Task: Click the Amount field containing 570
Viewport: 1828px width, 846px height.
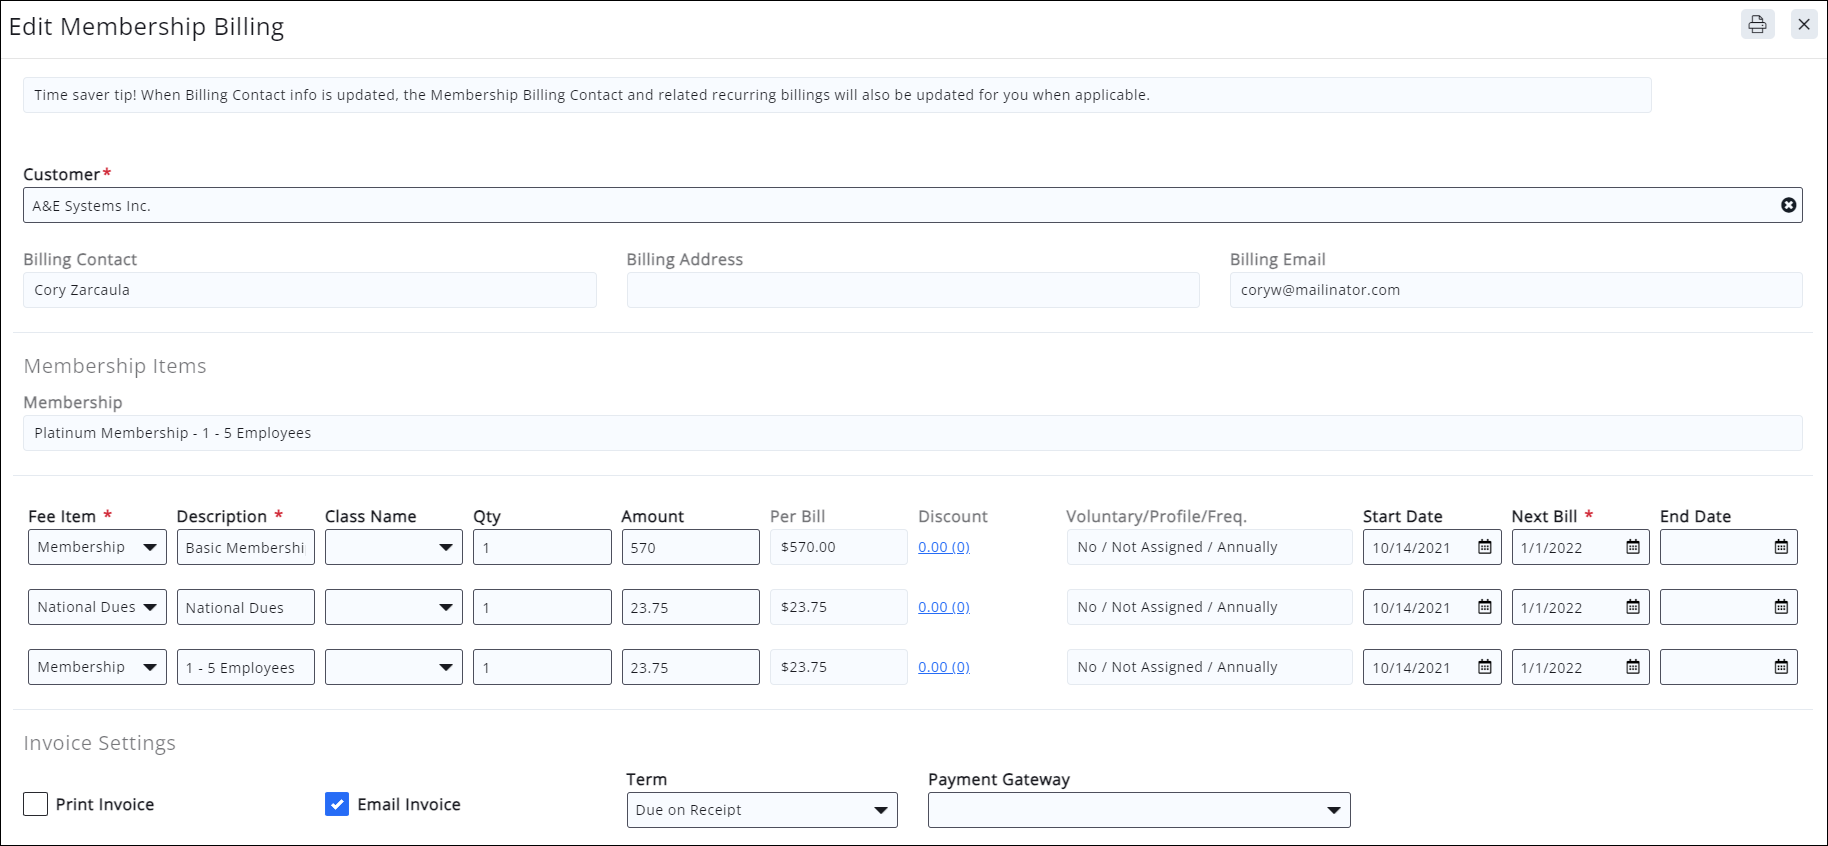Action: 690,547
